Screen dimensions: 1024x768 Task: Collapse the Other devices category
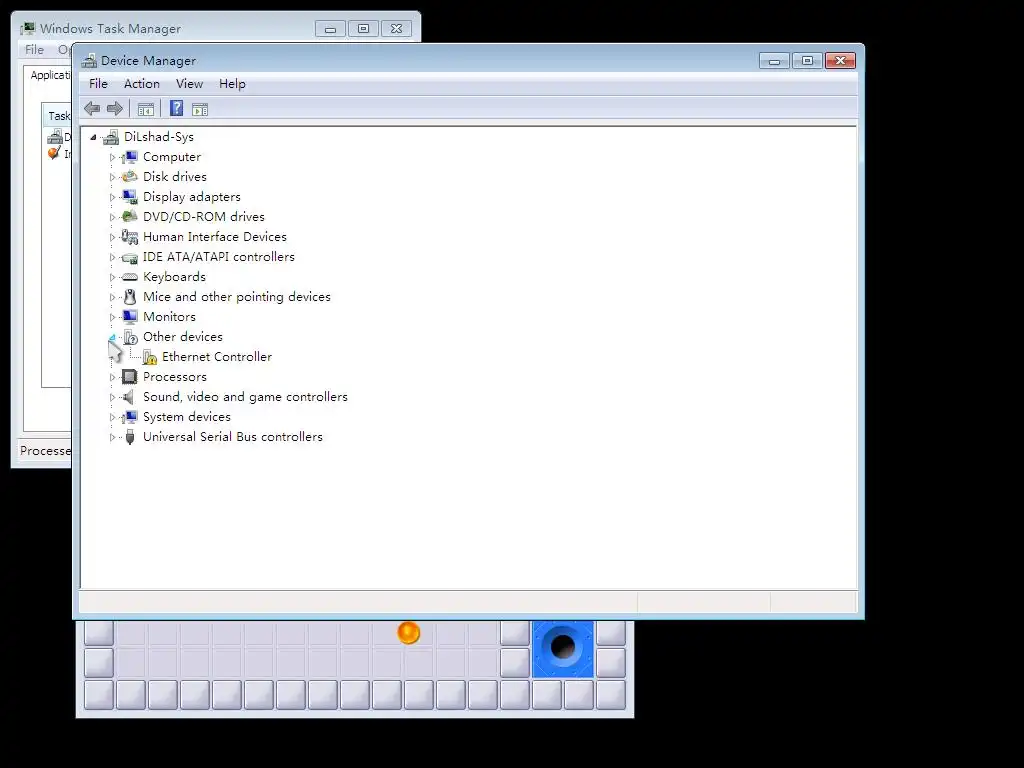pyautogui.click(x=112, y=338)
